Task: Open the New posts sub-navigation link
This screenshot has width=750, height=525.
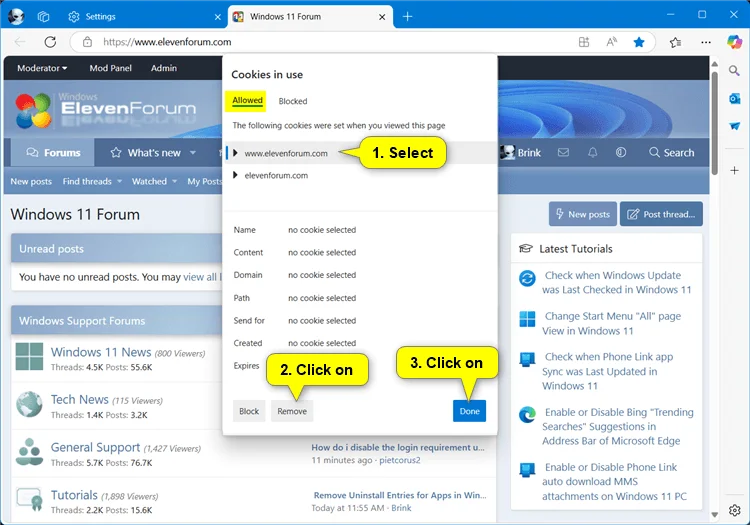Action: 31,181
